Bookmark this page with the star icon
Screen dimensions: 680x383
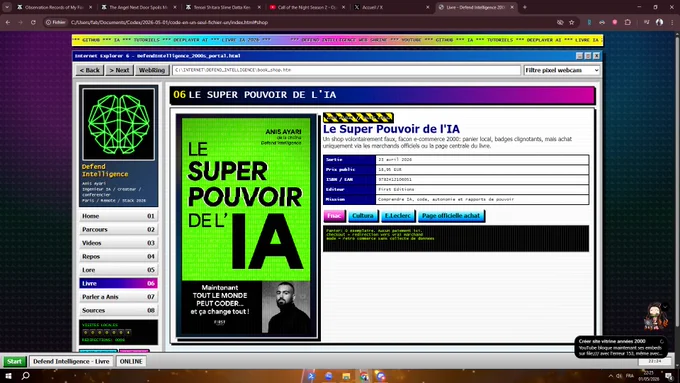click(572, 22)
